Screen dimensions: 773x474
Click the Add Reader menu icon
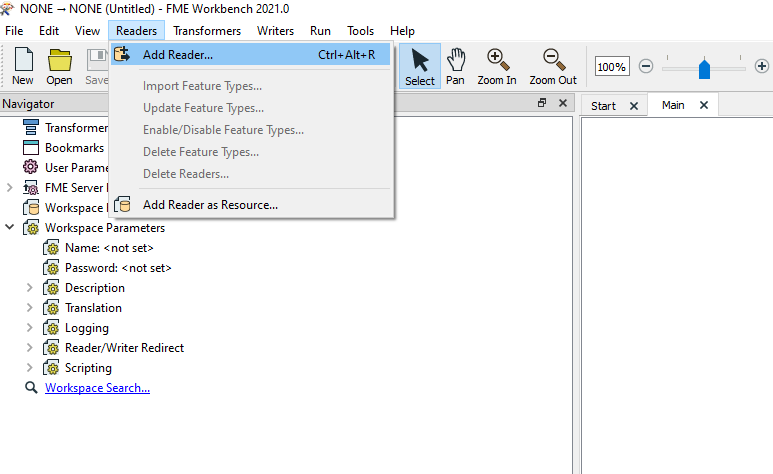tap(122, 54)
